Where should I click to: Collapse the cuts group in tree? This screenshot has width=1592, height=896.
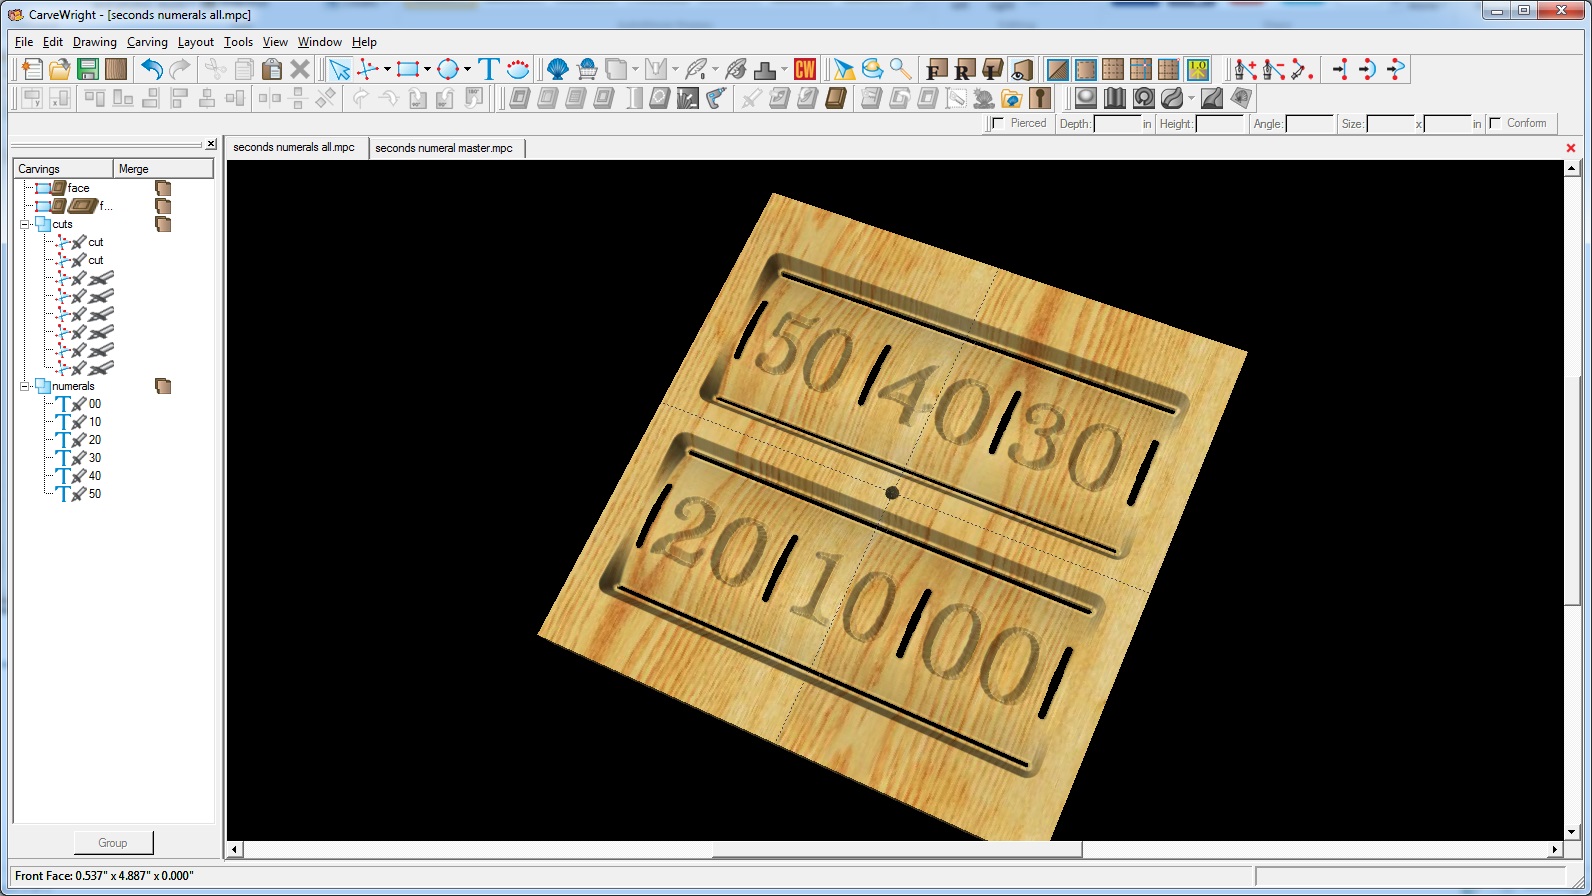[x=25, y=224]
